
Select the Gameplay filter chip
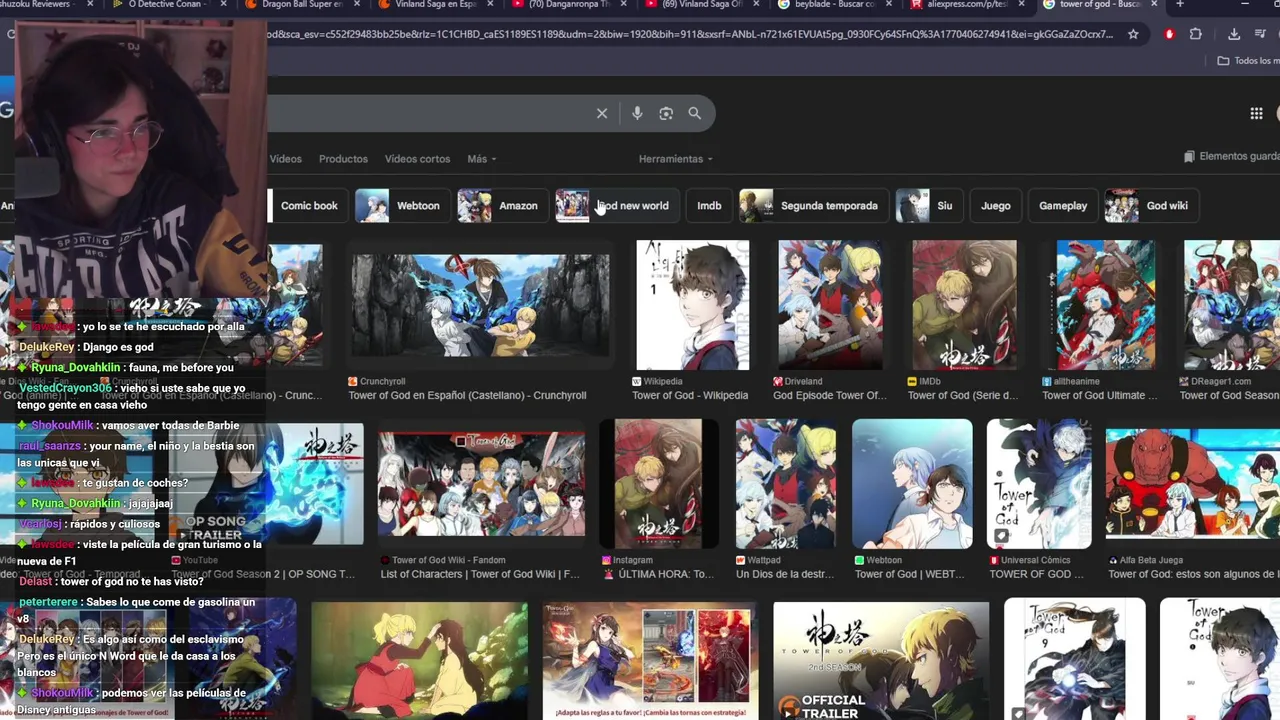[1062, 206]
